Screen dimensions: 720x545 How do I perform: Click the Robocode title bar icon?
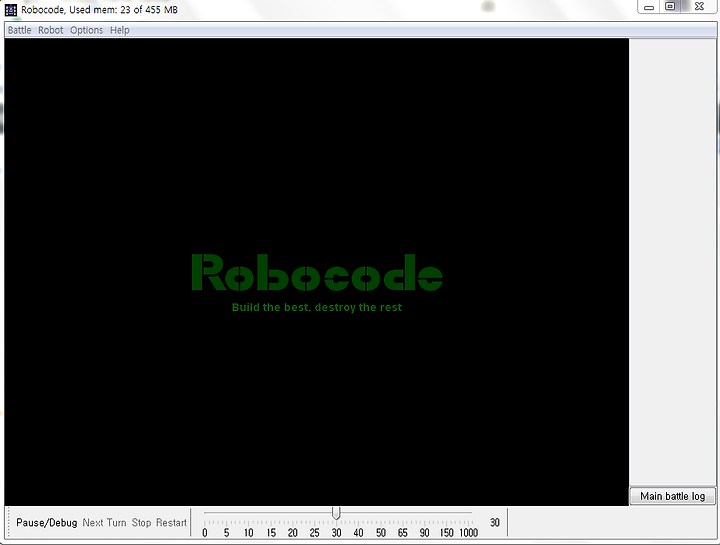click(x=11, y=10)
